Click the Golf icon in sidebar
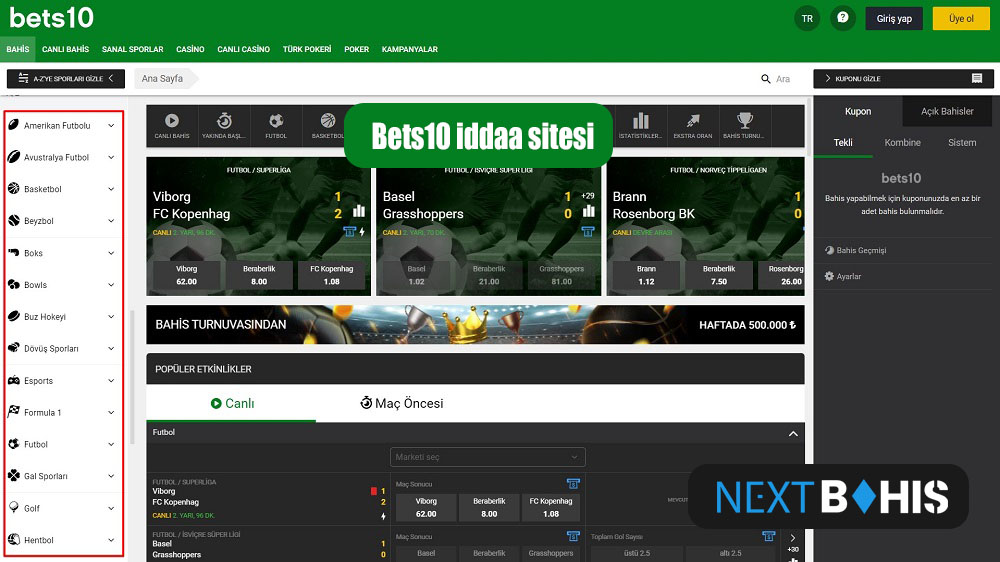Viewport: 1000px width, 562px height. point(14,508)
